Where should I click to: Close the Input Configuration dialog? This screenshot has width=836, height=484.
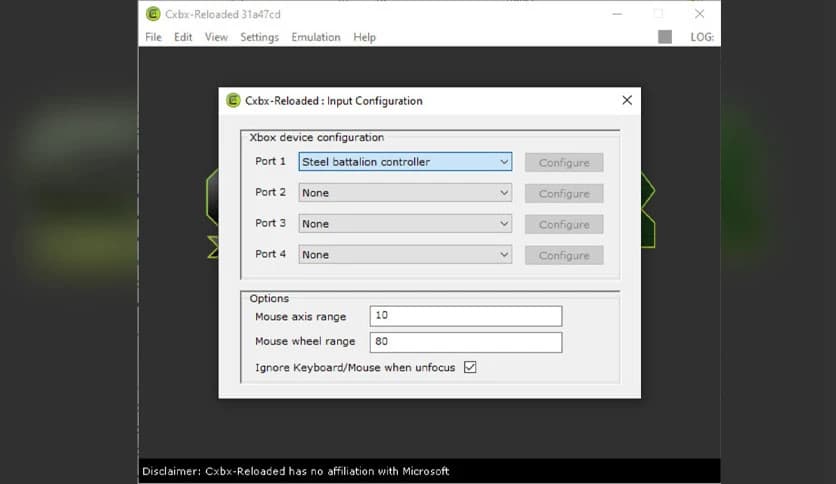(627, 100)
